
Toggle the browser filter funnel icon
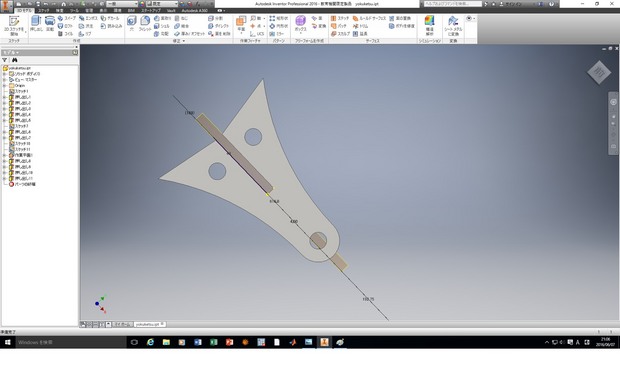pos(5,60)
